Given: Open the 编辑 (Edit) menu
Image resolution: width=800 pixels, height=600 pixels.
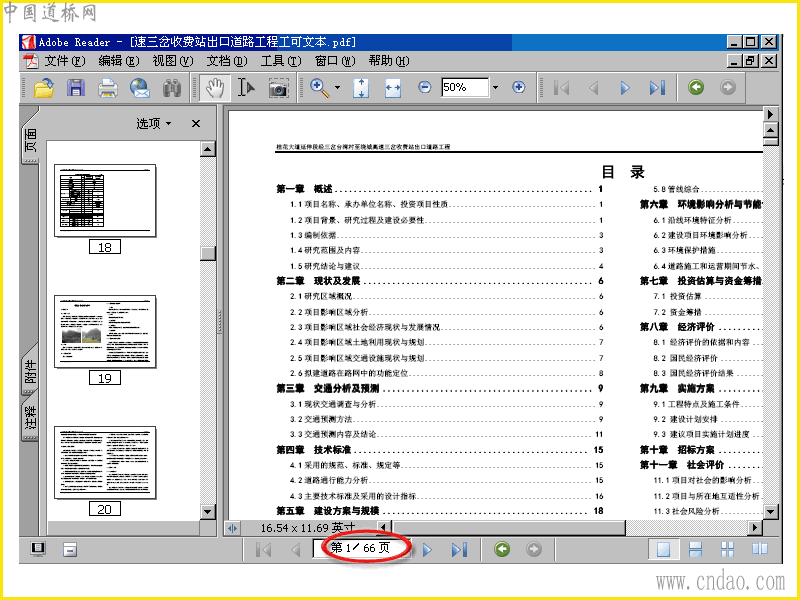Looking at the screenshot, I should 118,61.
